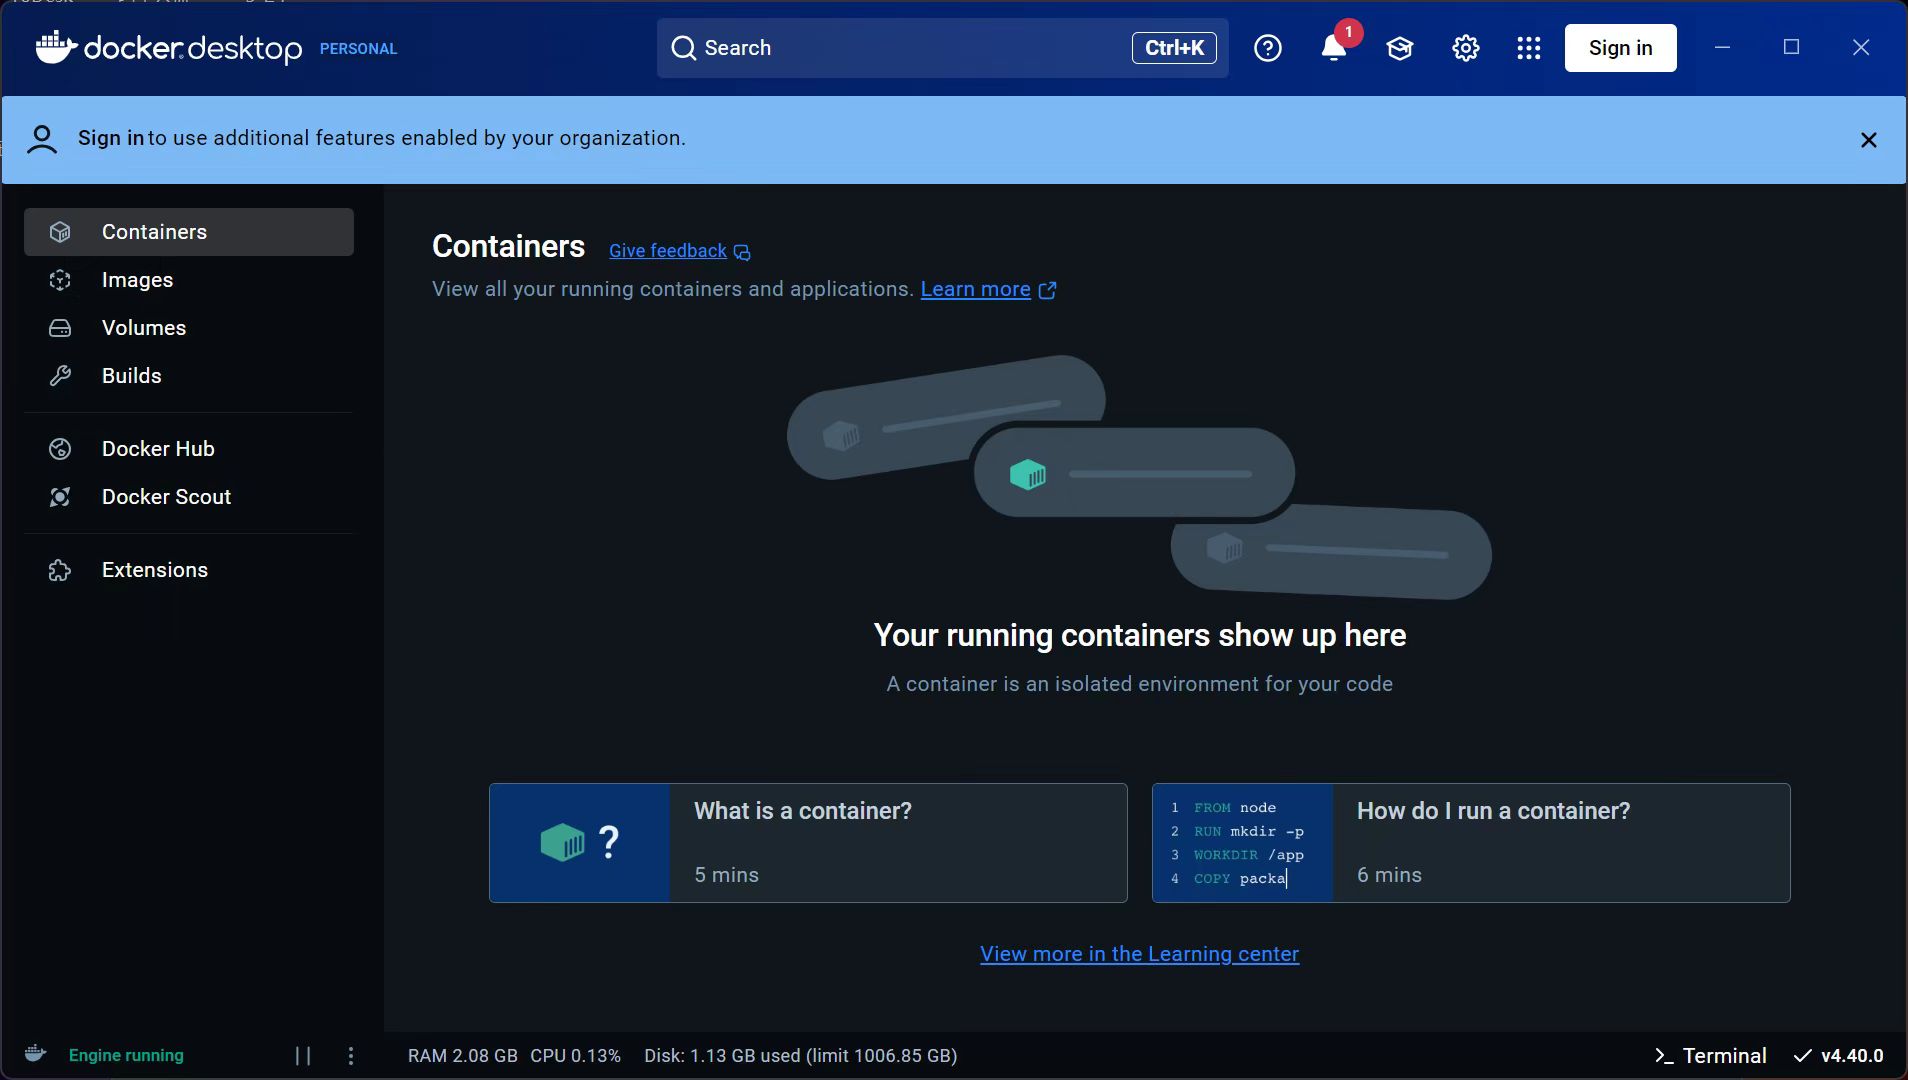The width and height of the screenshot is (1908, 1080).
Task: Click the Search field
Action: [942, 48]
